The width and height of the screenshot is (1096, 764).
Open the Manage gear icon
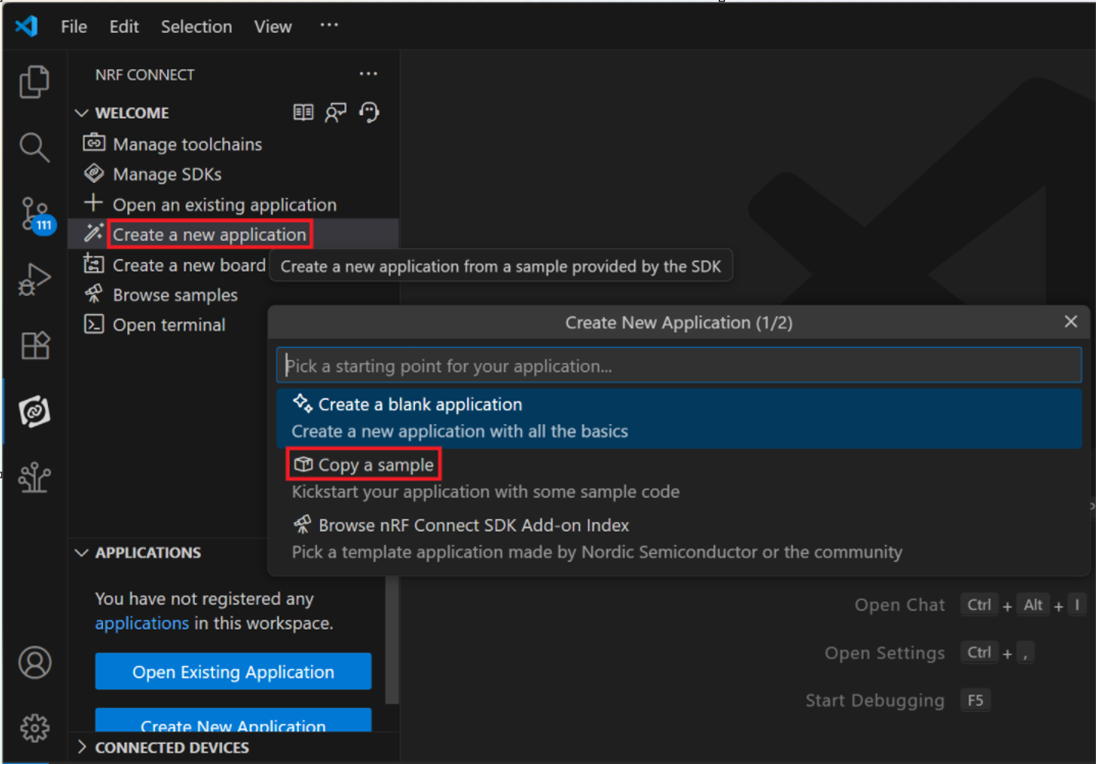pyautogui.click(x=34, y=728)
